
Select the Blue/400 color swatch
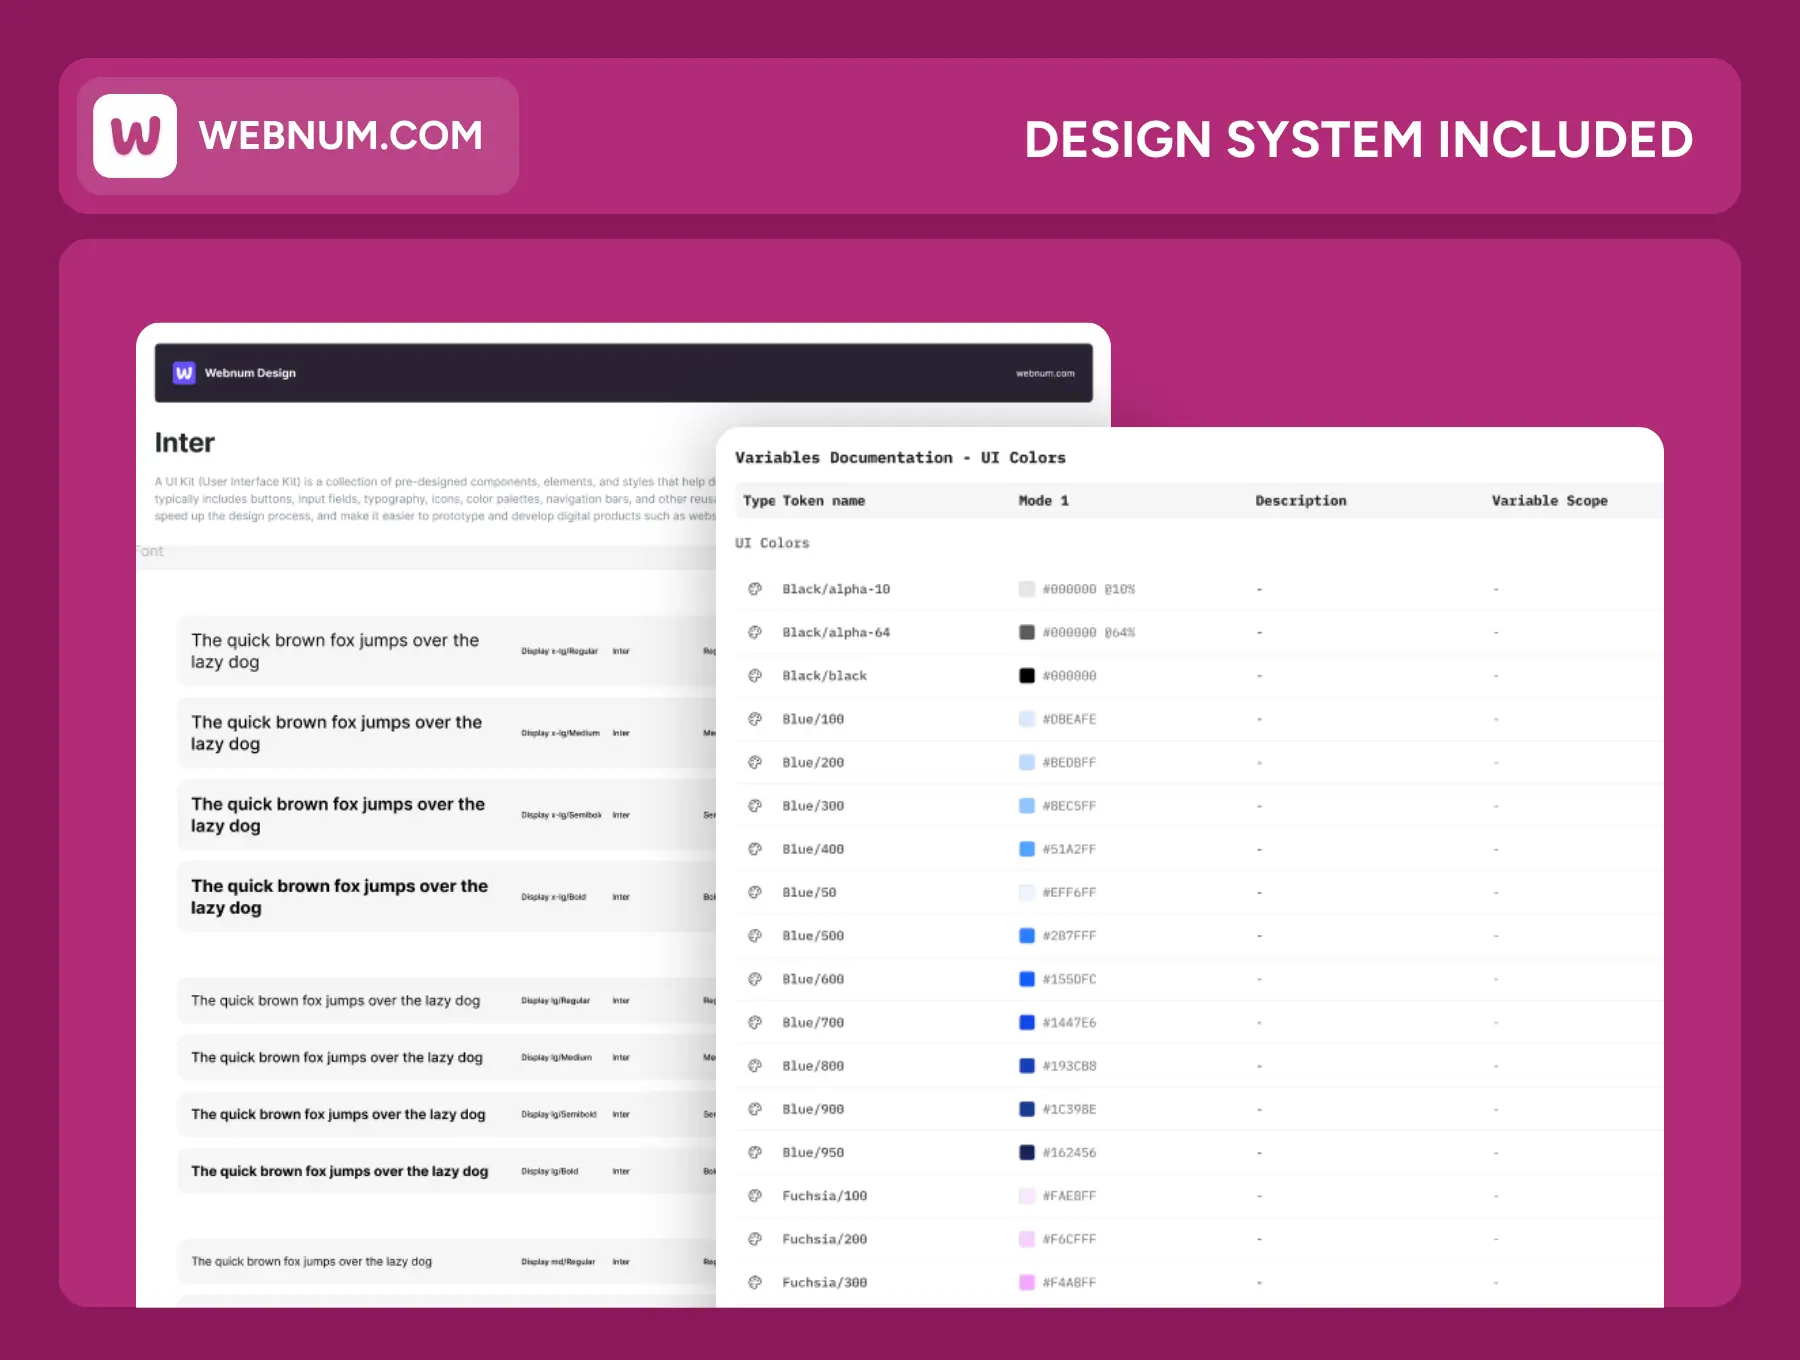1026,849
